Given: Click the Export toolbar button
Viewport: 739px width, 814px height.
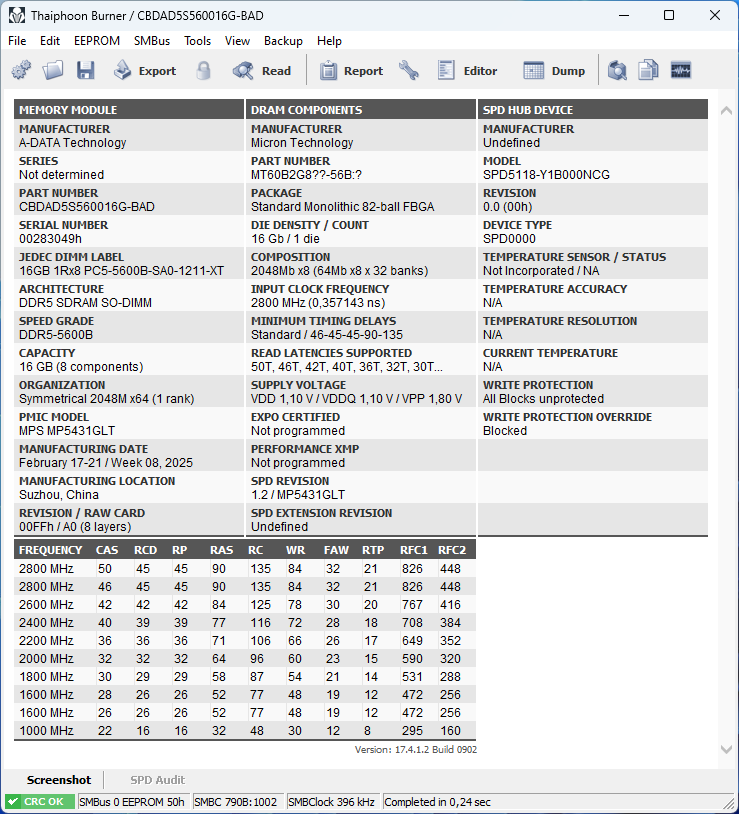Looking at the screenshot, I should coord(145,71).
